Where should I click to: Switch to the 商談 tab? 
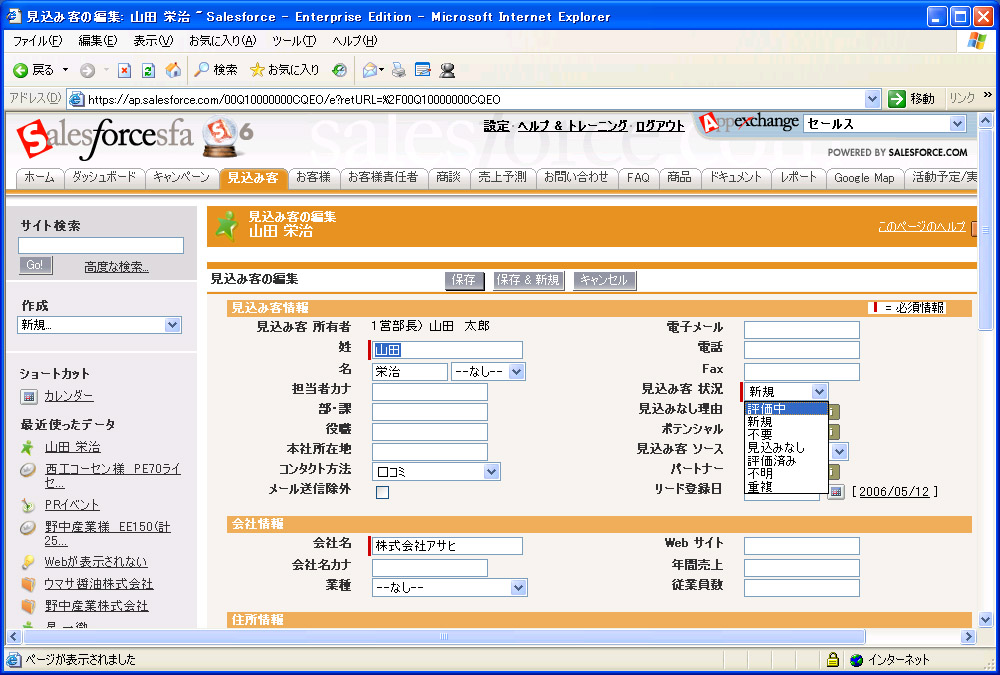pyautogui.click(x=448, y=177)
